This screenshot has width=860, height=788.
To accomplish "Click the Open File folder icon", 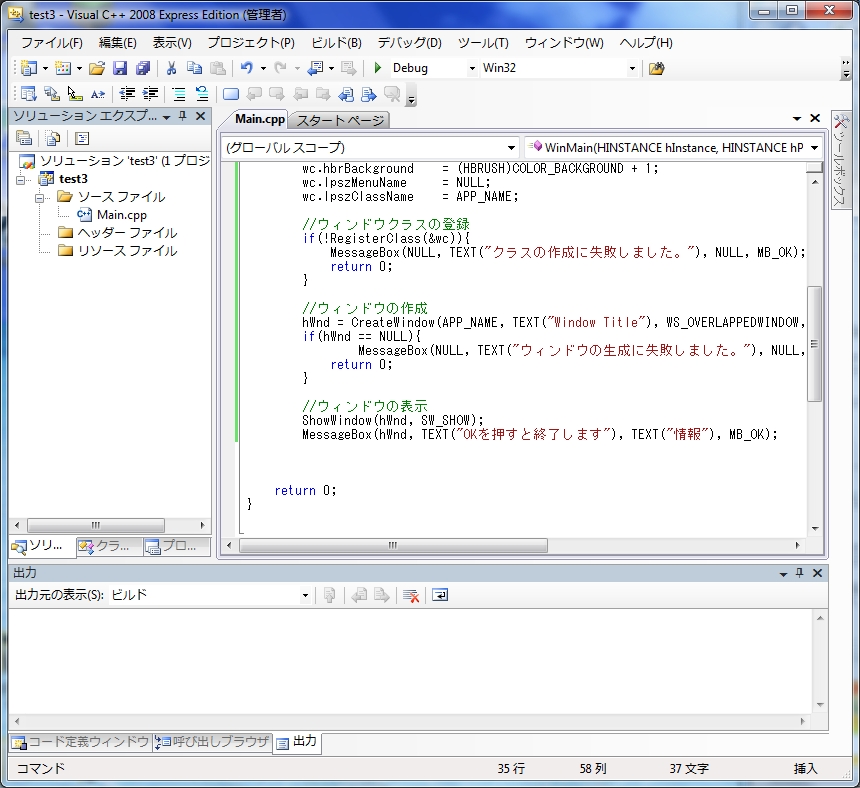I will [x=97, y=68].
